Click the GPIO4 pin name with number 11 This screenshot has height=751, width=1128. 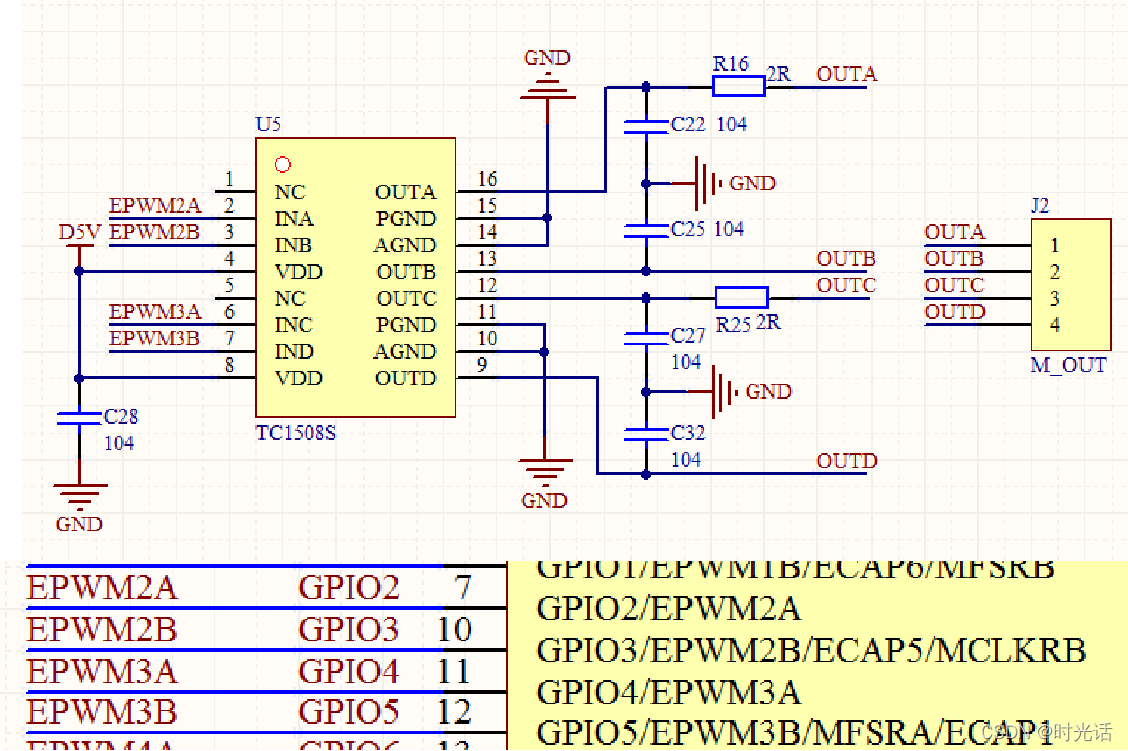pos(349,671)
